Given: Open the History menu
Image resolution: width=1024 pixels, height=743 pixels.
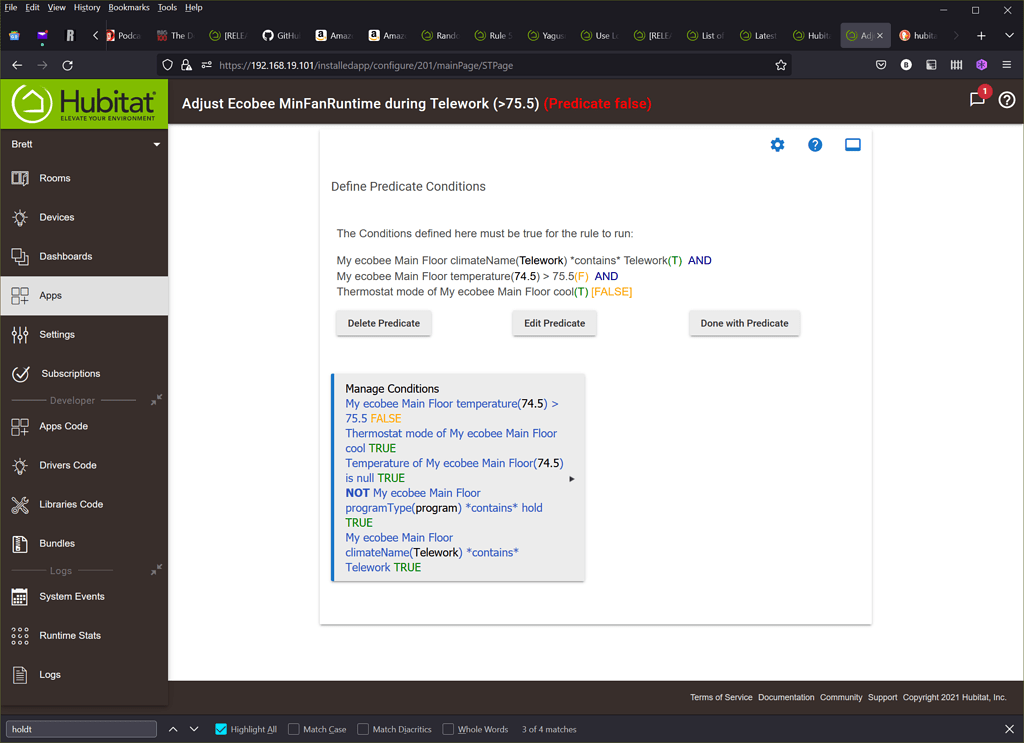Looking at the screenshot, I should (87, 7).
